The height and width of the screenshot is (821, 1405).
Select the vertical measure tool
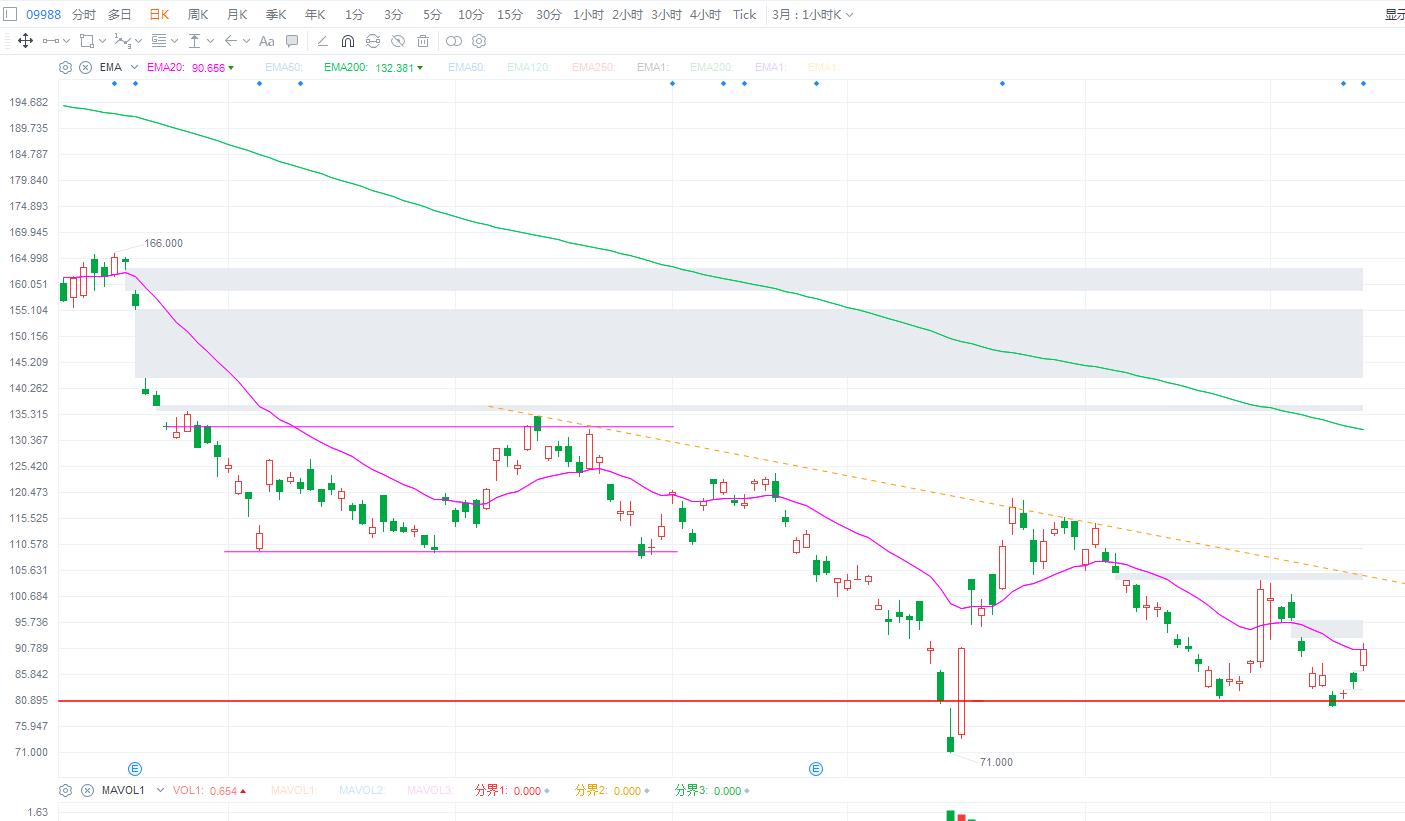click(x=195, y=41)
